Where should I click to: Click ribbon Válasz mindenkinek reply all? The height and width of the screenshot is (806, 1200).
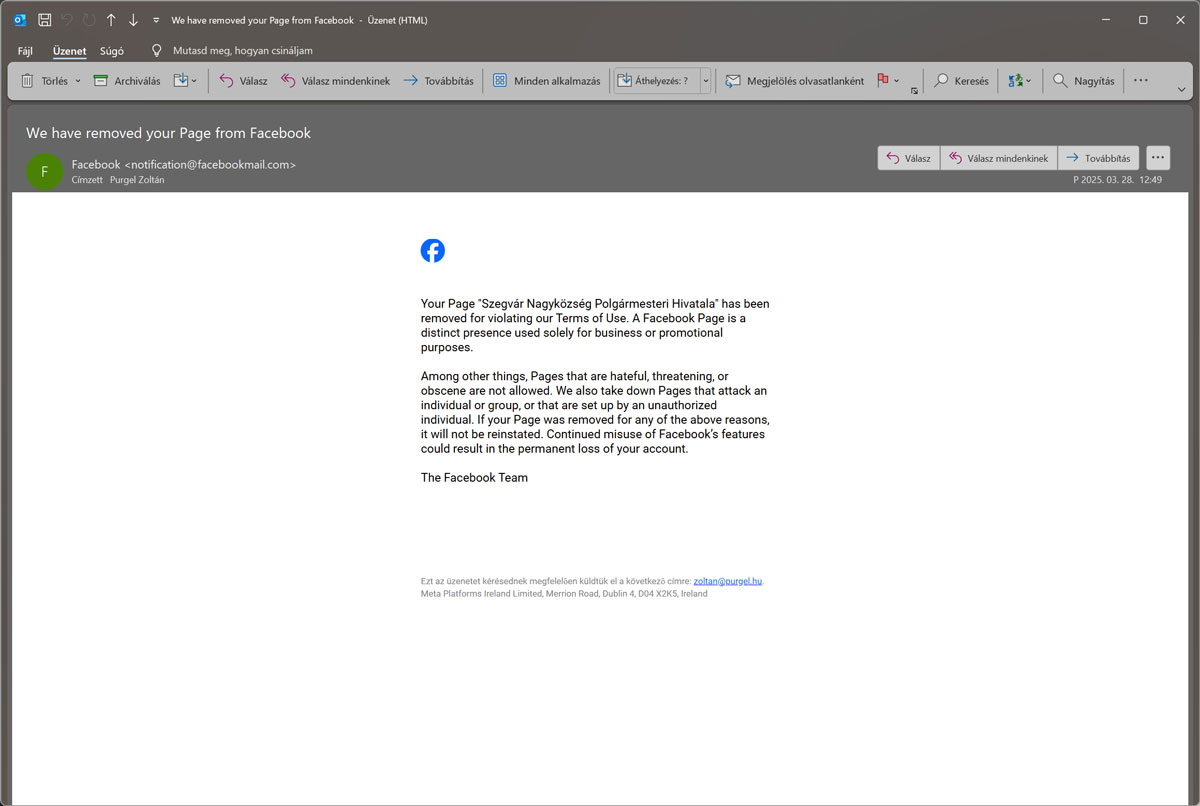point(335,81)
